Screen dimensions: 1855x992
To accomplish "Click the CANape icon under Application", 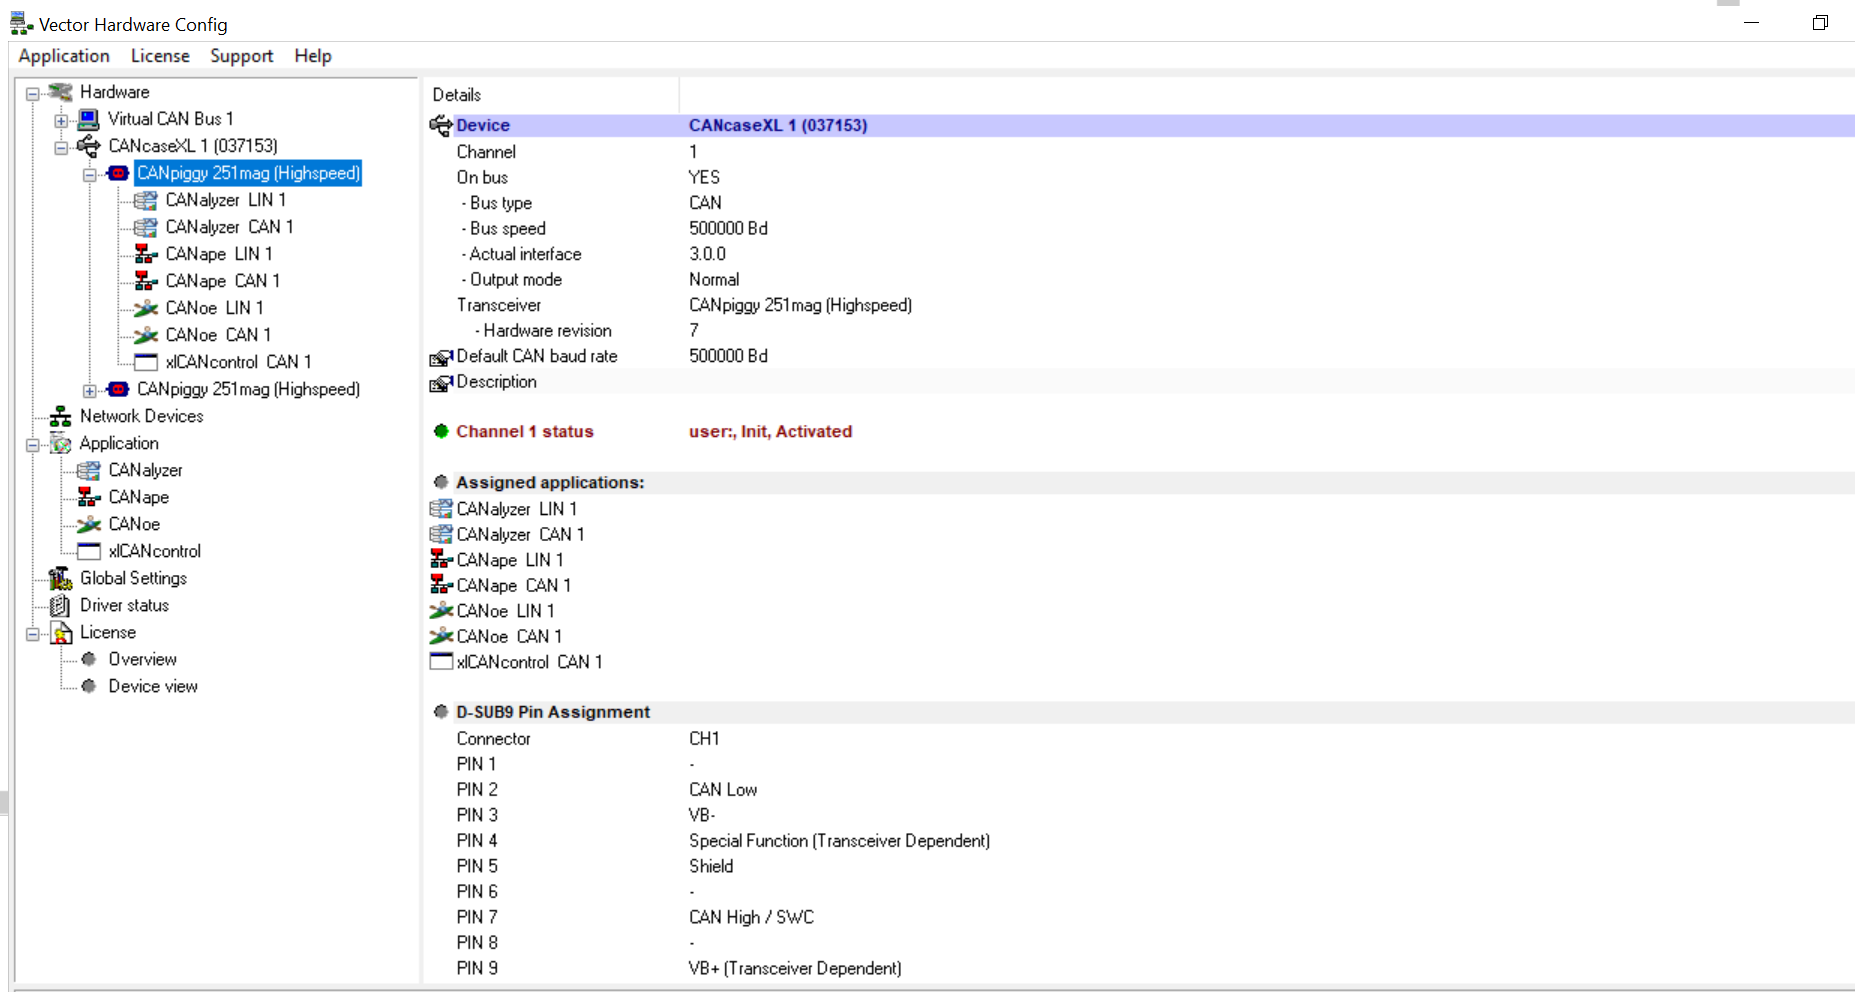I will pos(89,498).
